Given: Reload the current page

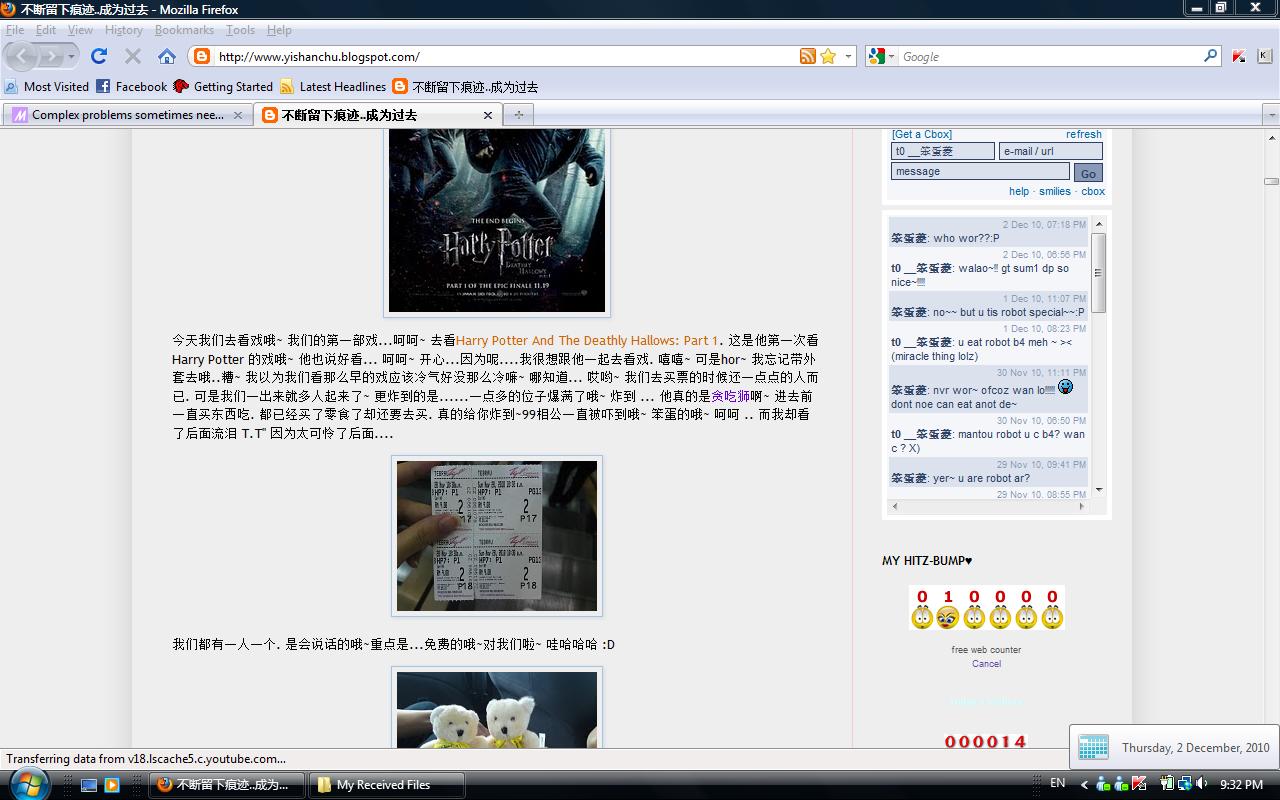Looking at the screenshot, I should point(98,56).
